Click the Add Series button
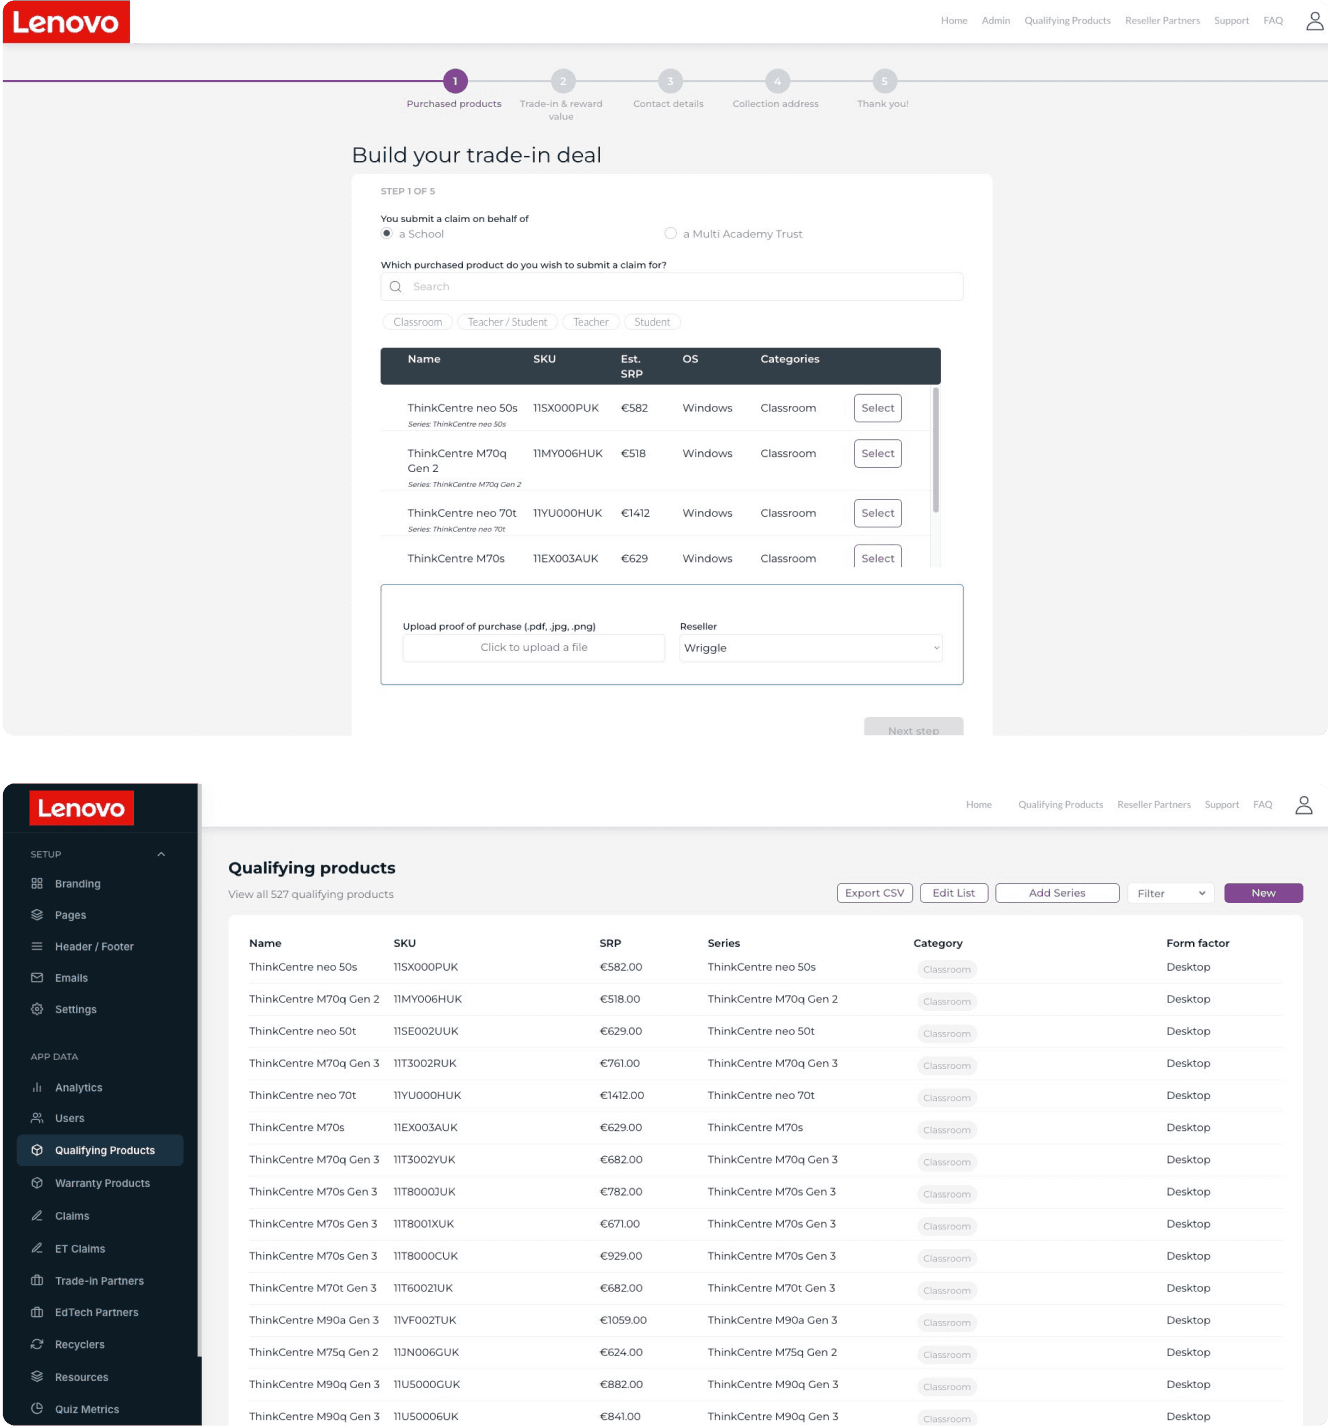This screenshot has height=1426, width=1328. coord(1057,893)
